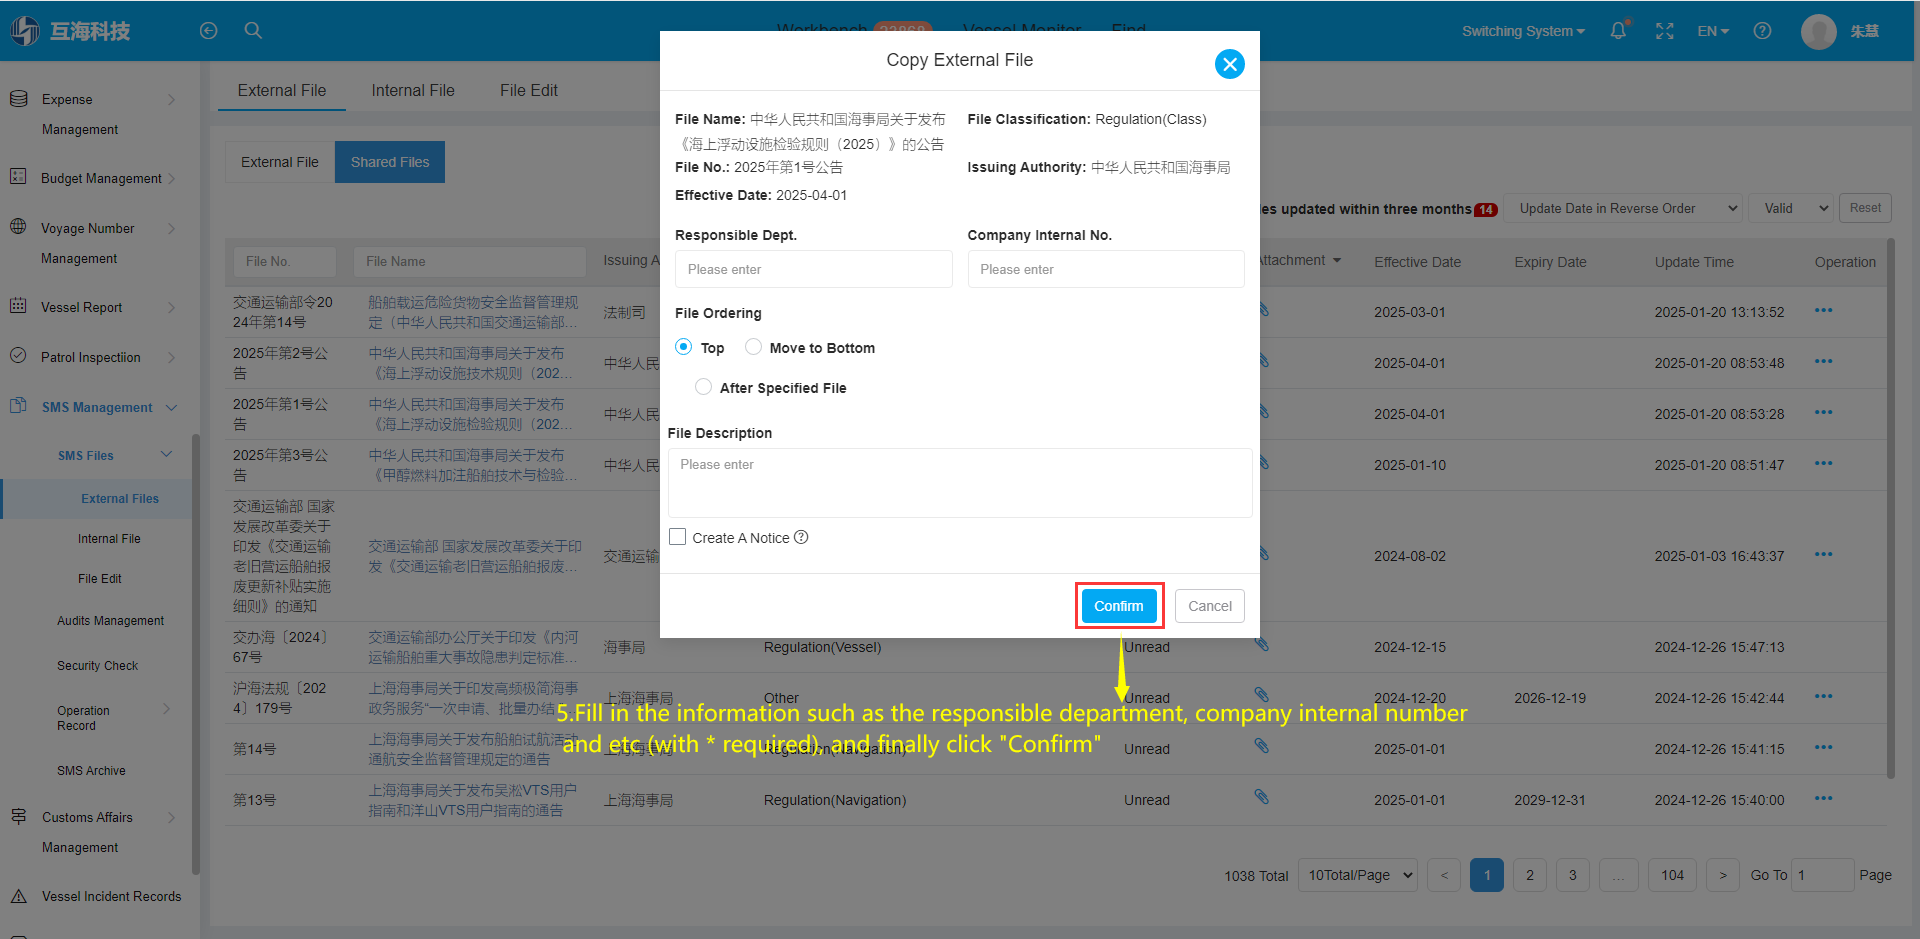Click into File Description text area

coord(960,483)
